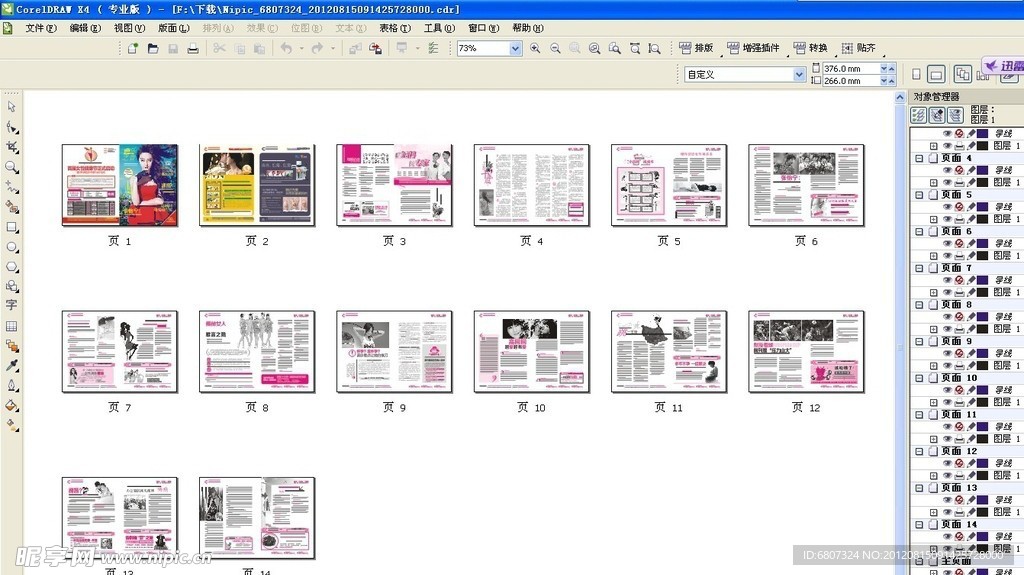Toggle visibility eye of Page 4 guides layer
Image resolution: width=1024 pixels, height=575 pixels.
(x=947, y=170)
